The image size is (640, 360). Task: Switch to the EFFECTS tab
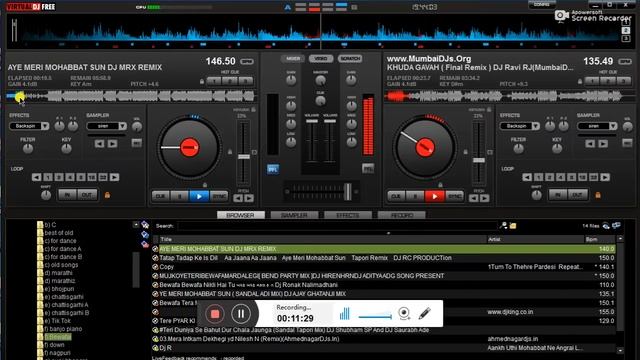[348, 215]
